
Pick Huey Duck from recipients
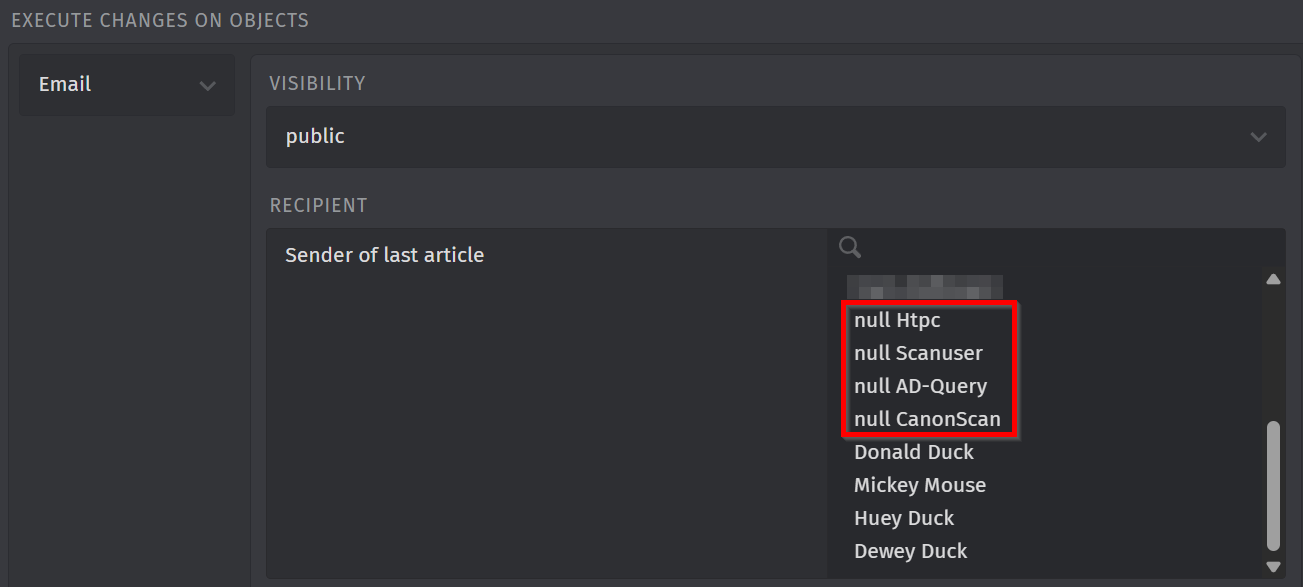[x=904, y=518]
